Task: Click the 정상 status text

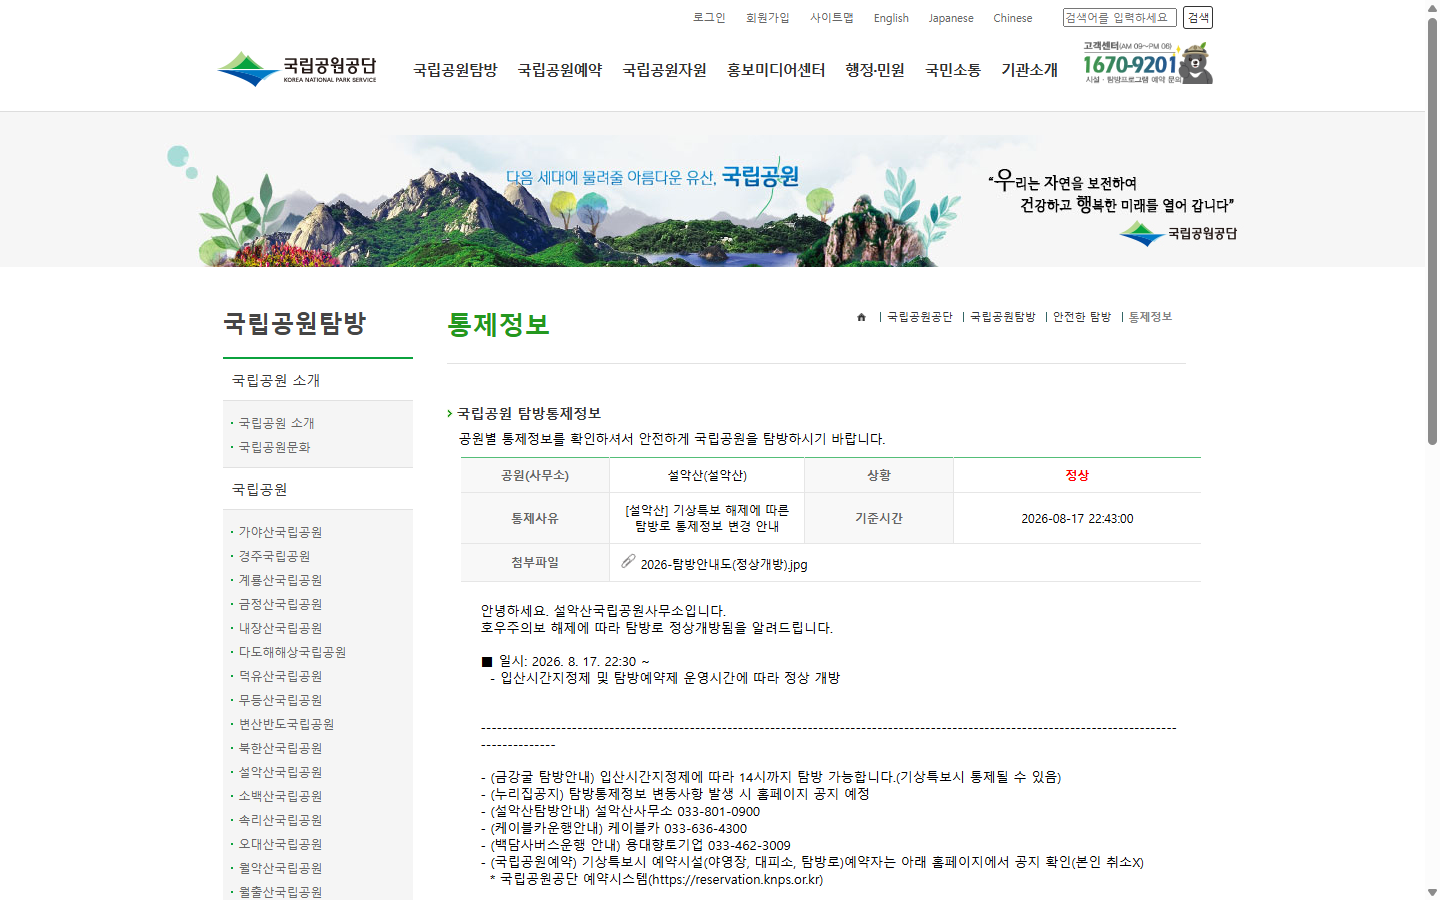Action: click(x=1077, y=475)
